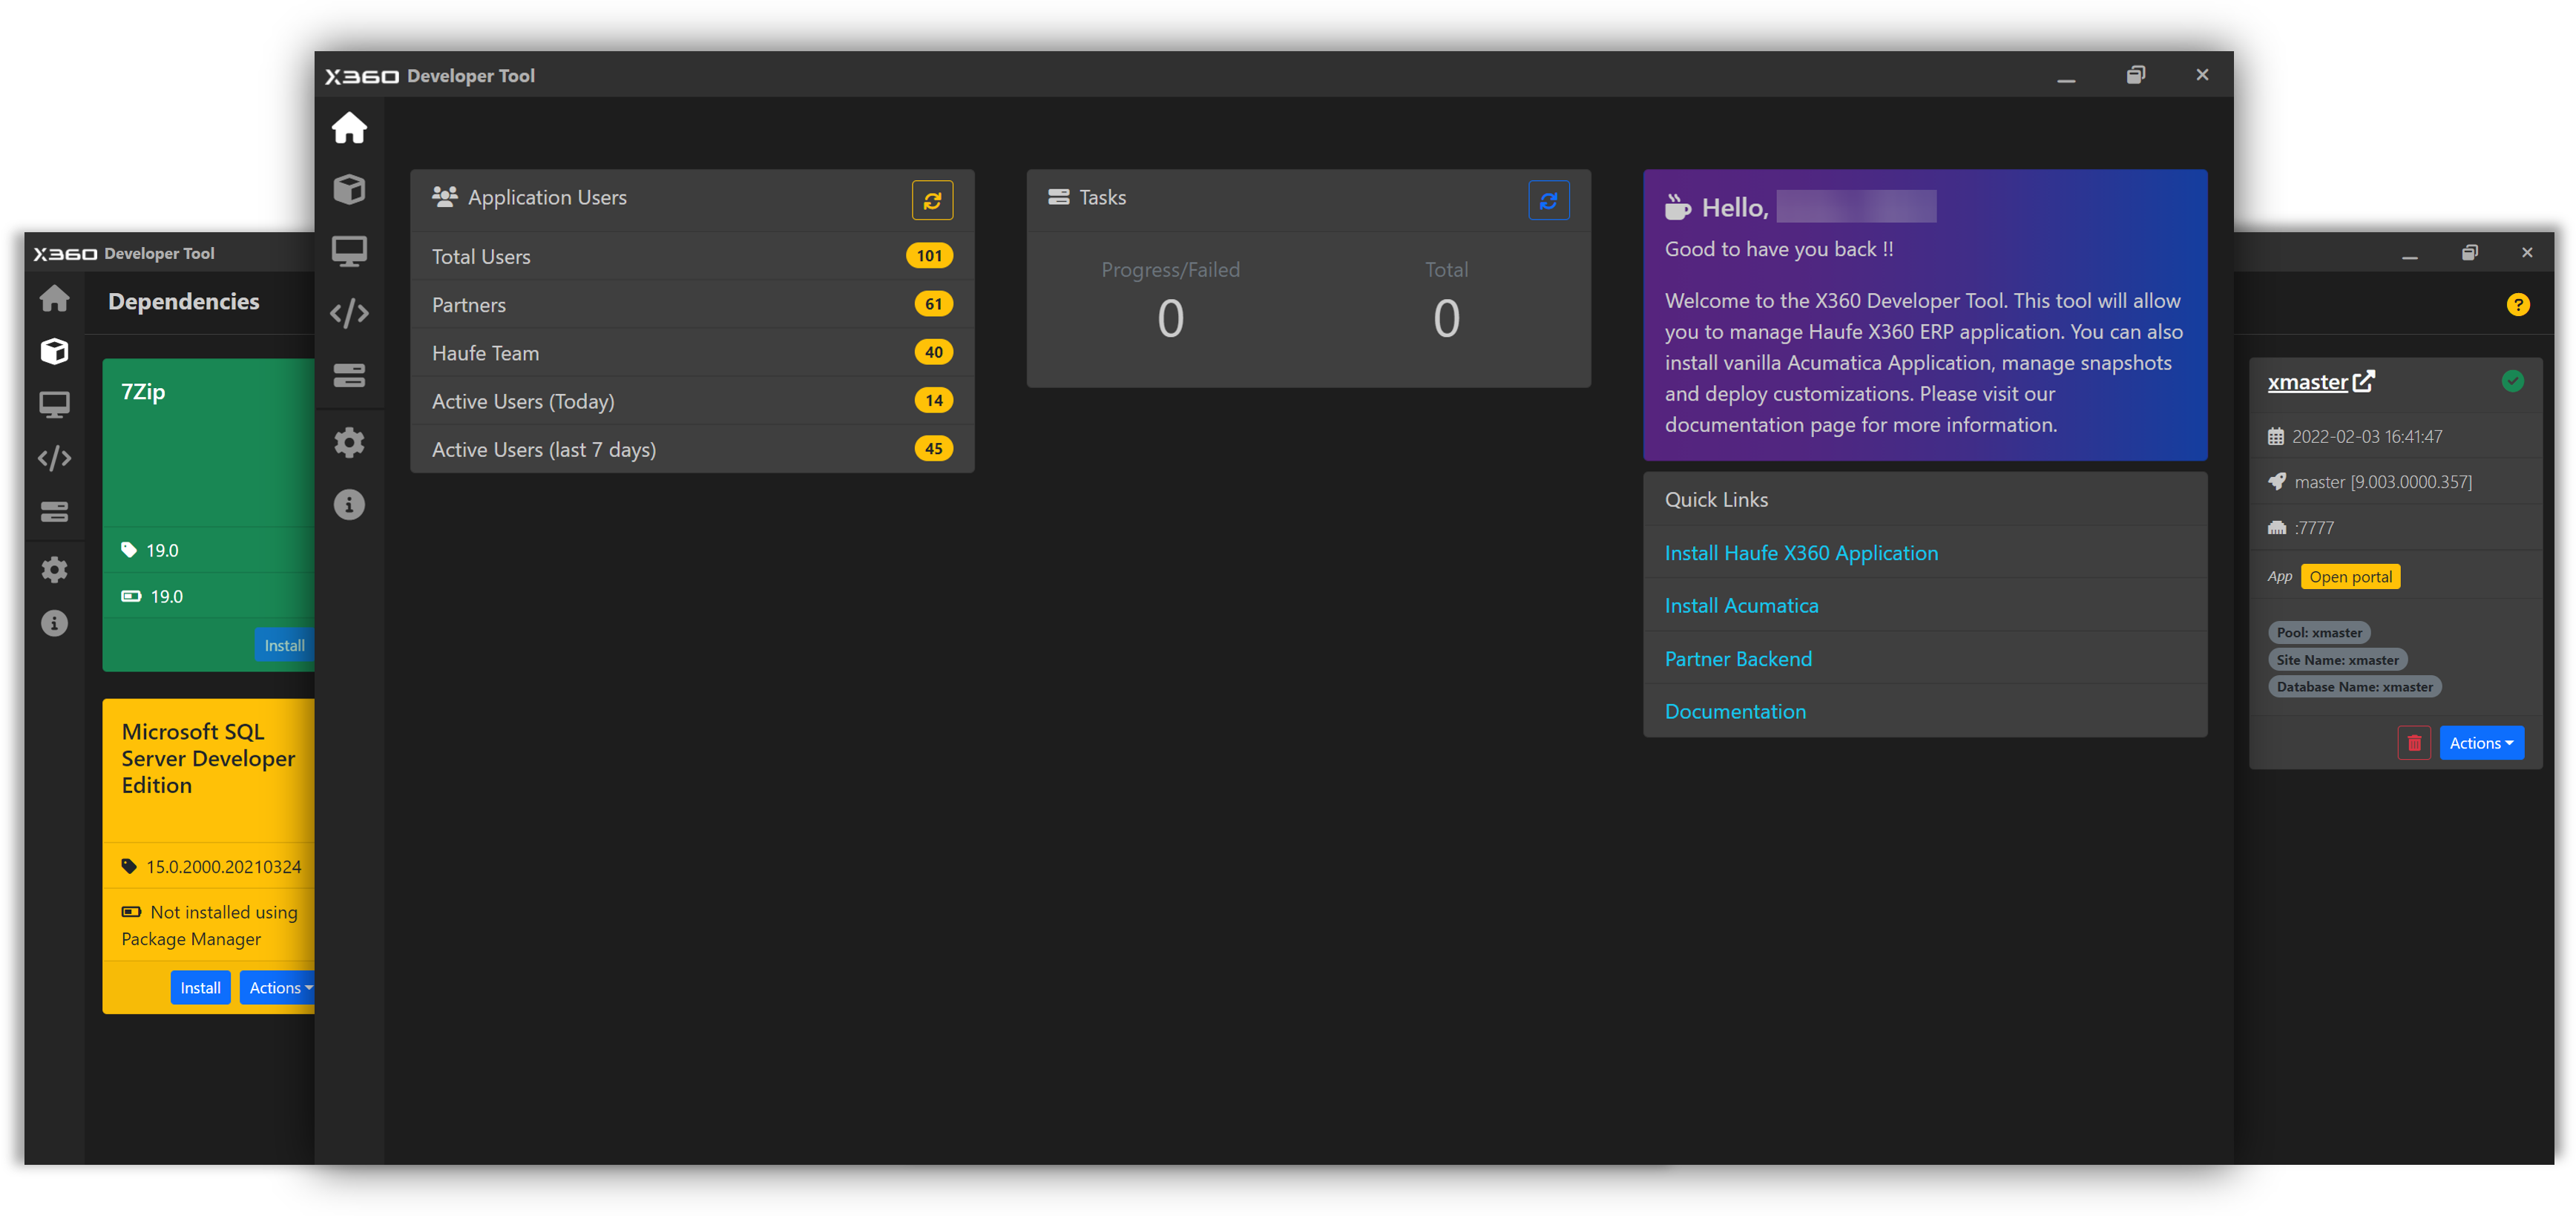Expand the Actions dropdown on xmaster card
This screenshot has height=1216, width=2576.
tap(2481, 743)
